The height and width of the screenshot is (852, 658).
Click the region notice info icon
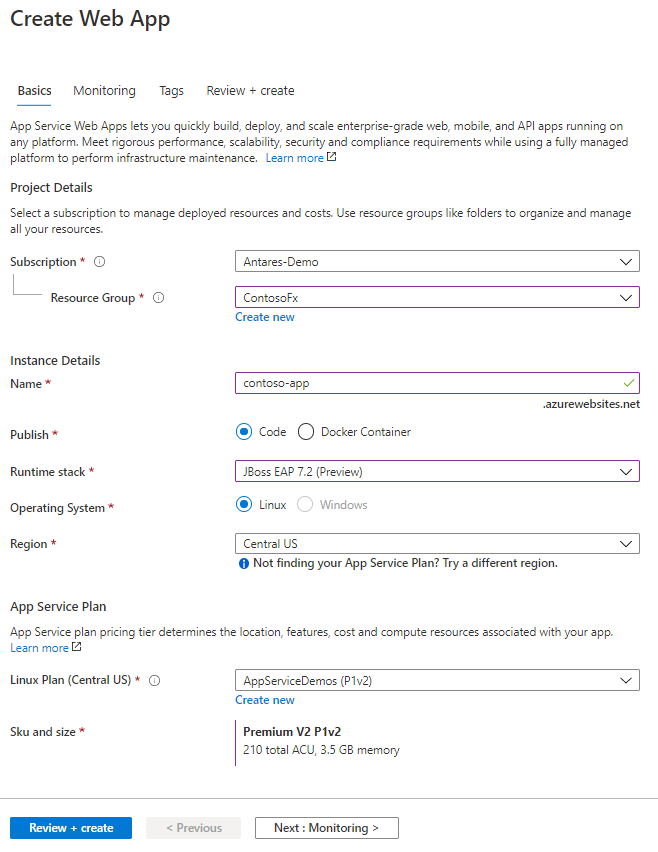[243, 563]
